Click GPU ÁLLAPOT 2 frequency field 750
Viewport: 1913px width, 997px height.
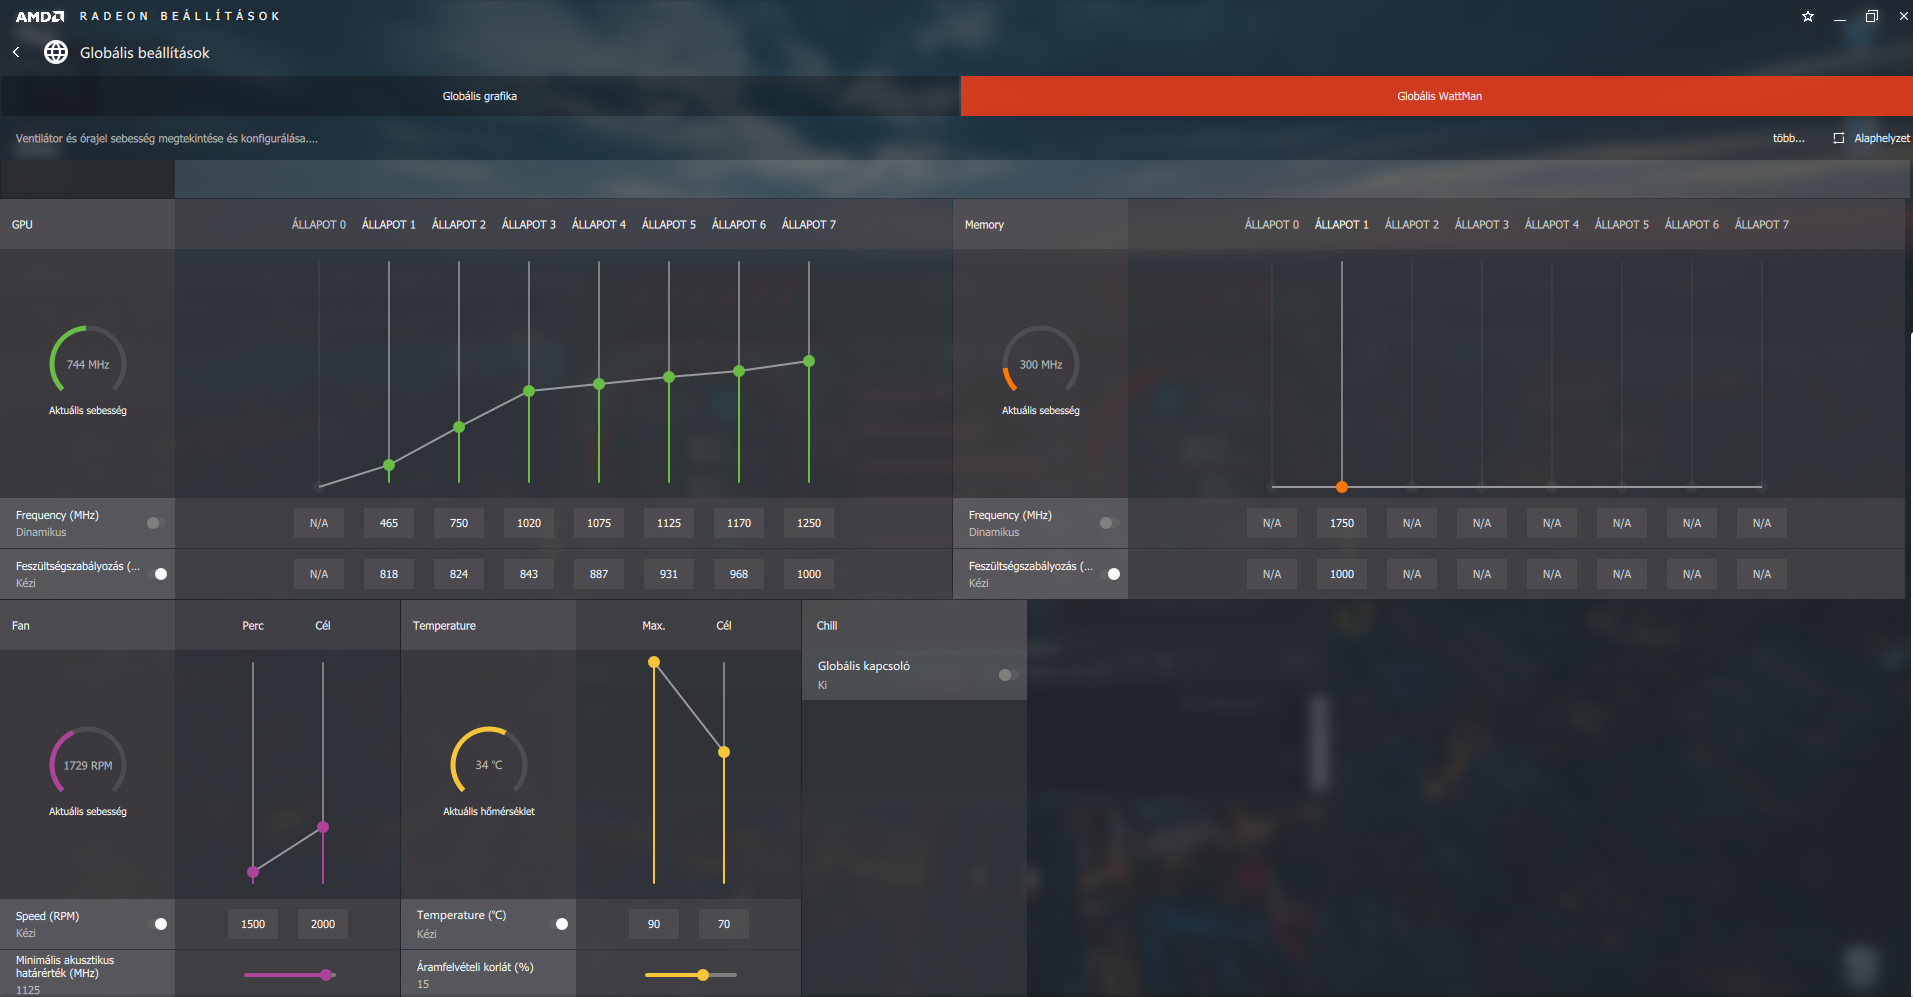click(x=459, y=523)
